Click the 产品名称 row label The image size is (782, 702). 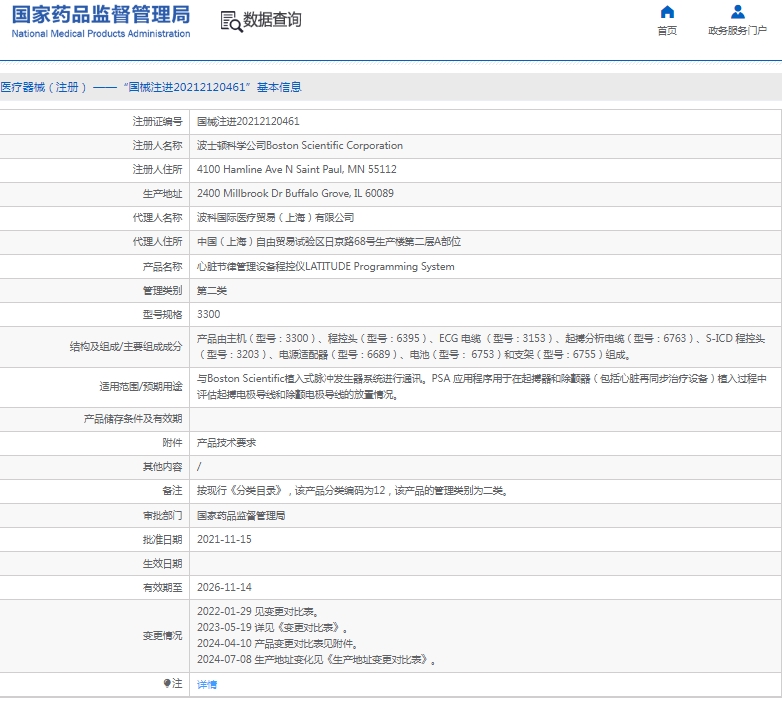pos(163,267)
